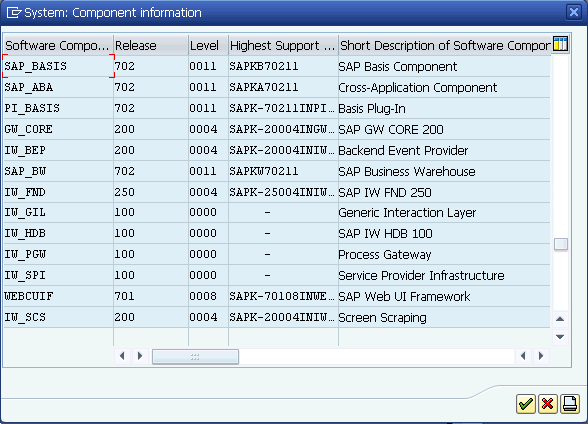
Task: Select the PI_BASIS component cell
Action: 58,108
